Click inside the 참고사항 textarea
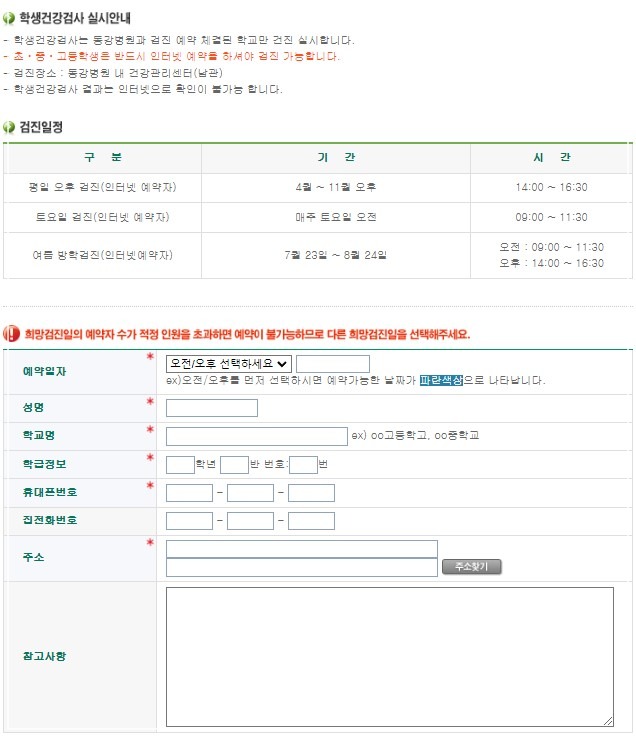636x737 pixels. [x=390, y=657]
